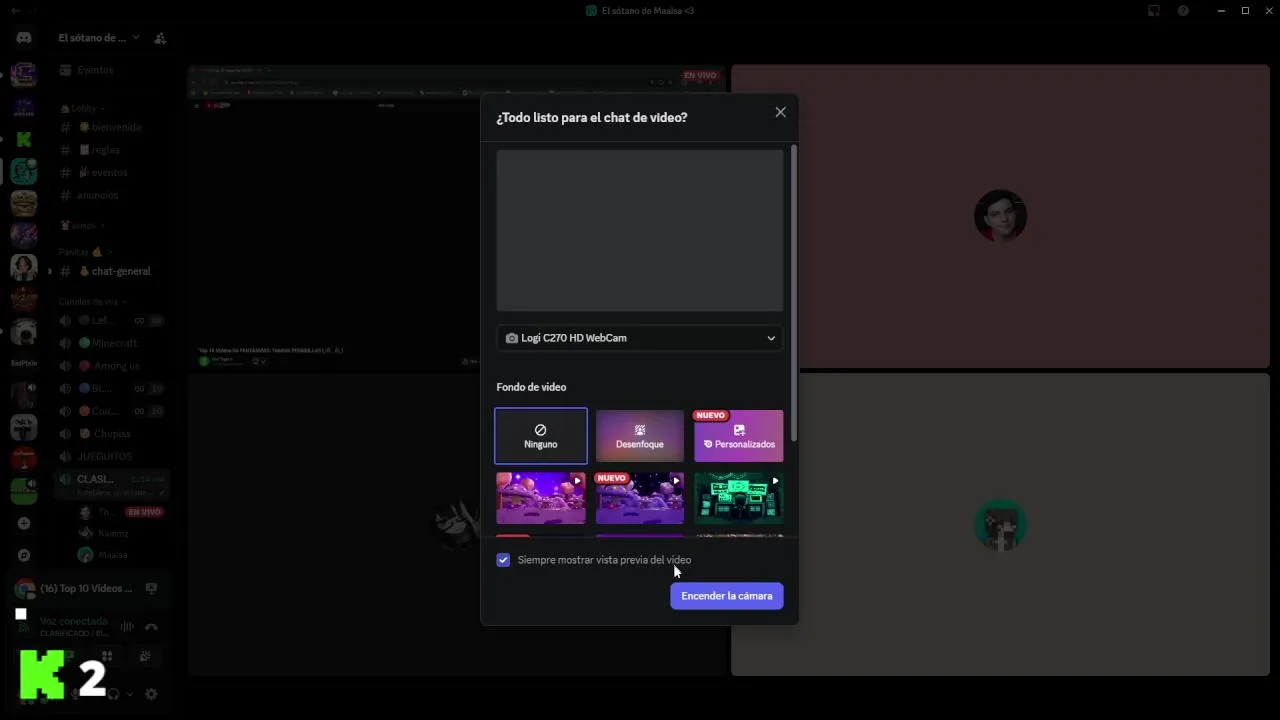Choose the NUEVO night mushroom animated background
The width and height of the screenshot is (1280, 720).
coord(640,498)
